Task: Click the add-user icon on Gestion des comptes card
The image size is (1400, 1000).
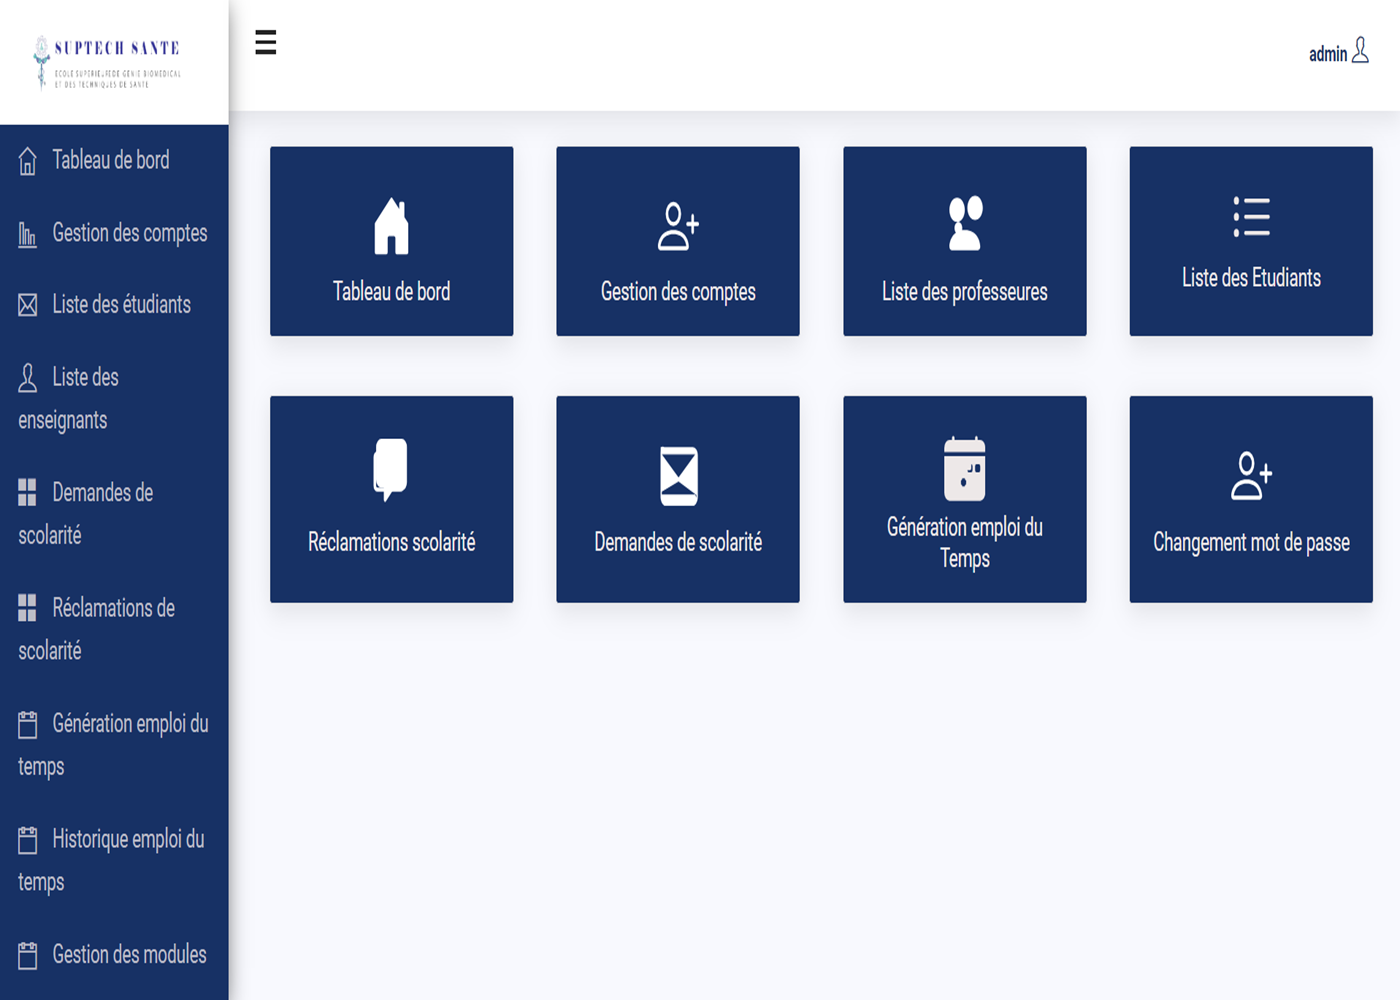Action: click(678, 226)
